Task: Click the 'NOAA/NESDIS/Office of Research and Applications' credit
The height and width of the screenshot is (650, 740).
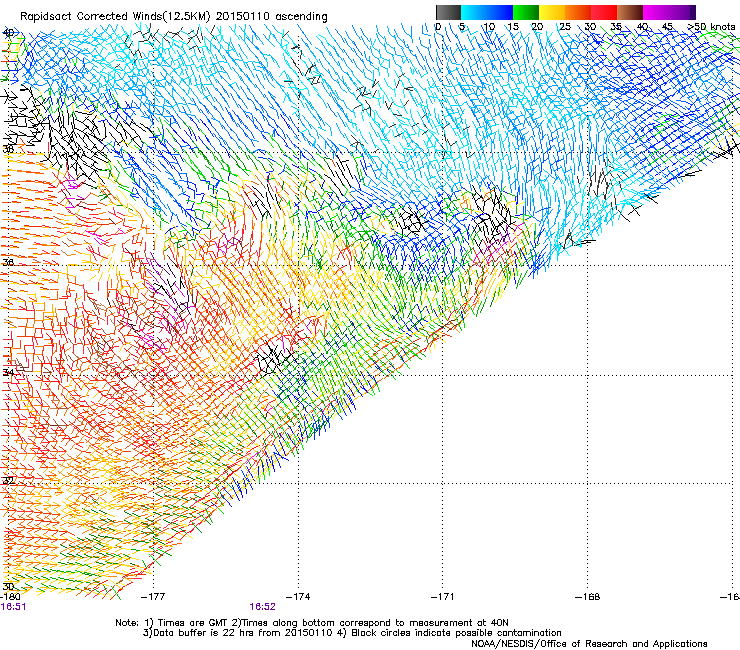Action: pyautogui.click(x=589, y=644)
